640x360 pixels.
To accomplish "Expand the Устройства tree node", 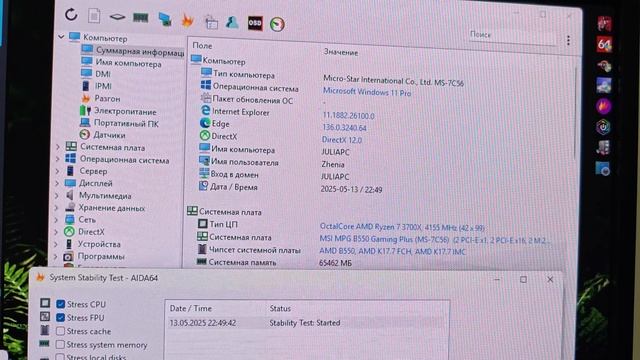I will tap(56, 244).
